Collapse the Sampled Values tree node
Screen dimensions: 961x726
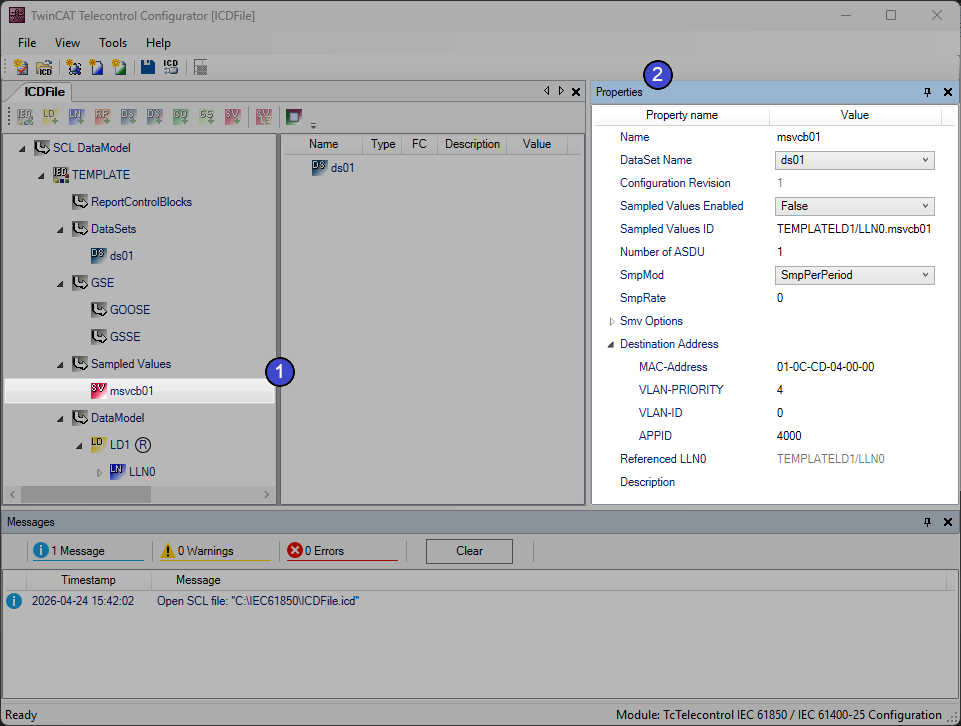coord(61,364)
